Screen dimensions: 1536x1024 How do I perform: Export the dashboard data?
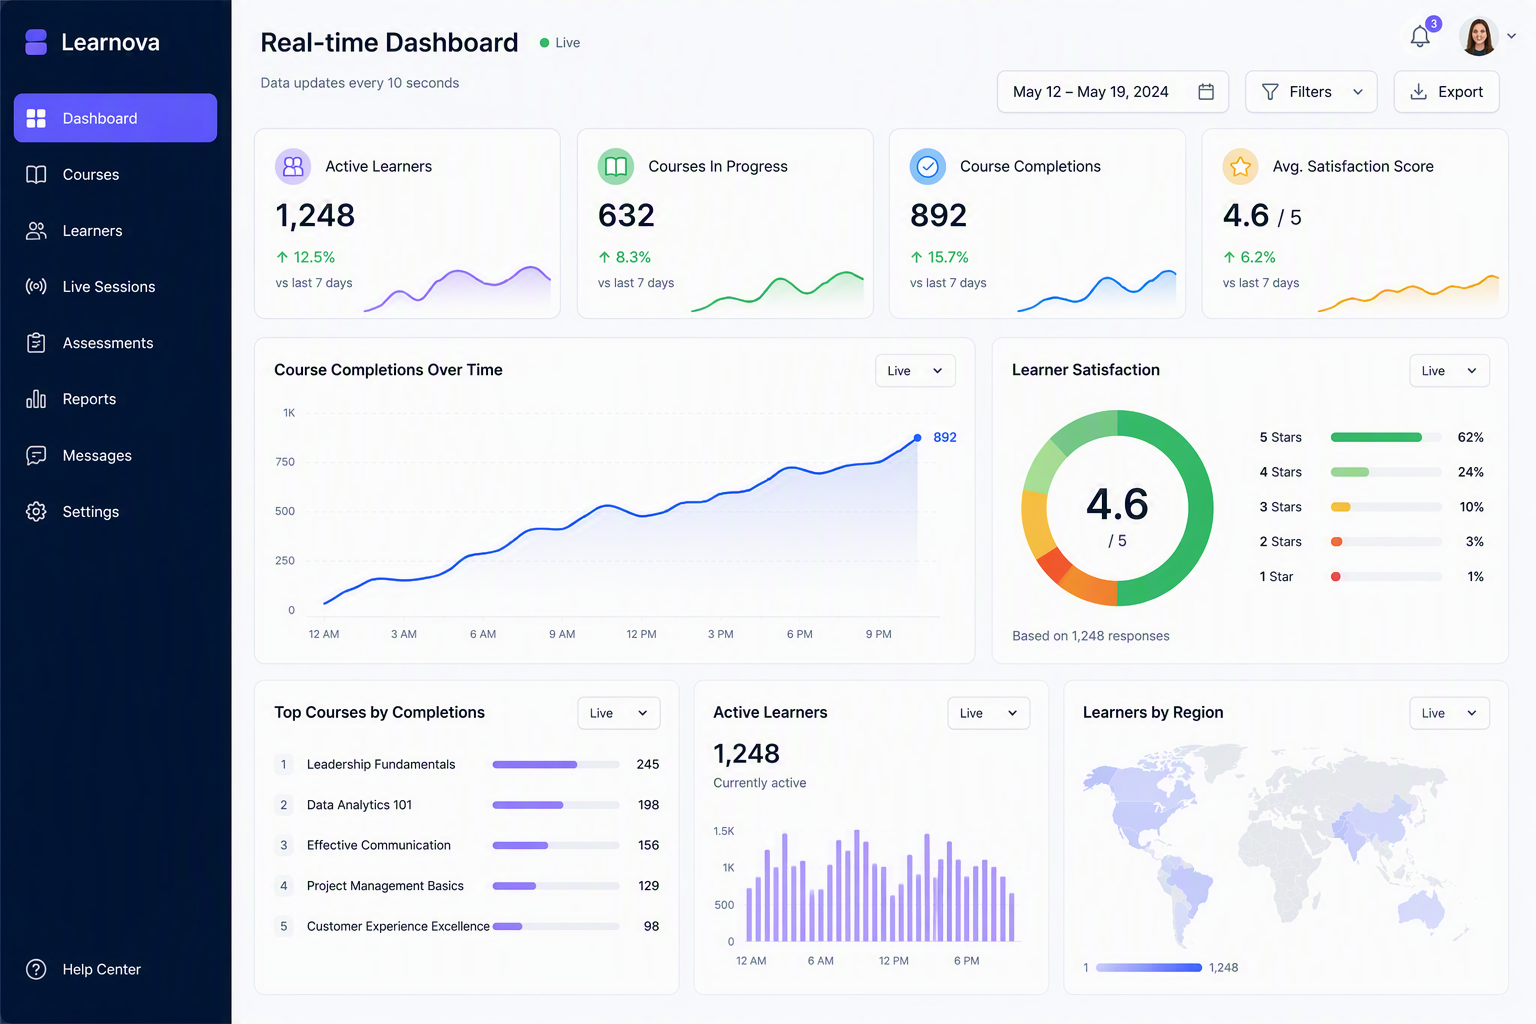[x=1446, y=92]
